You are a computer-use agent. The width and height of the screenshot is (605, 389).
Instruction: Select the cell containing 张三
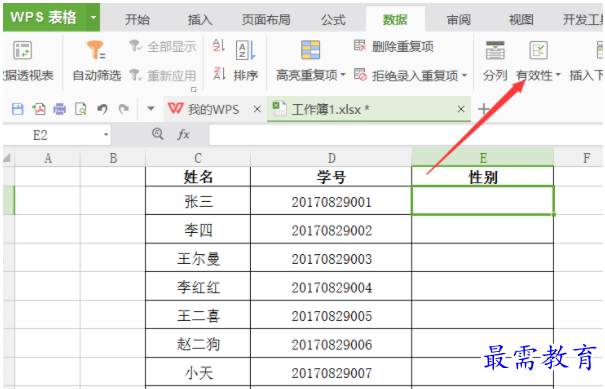click(x=198, y=201)
